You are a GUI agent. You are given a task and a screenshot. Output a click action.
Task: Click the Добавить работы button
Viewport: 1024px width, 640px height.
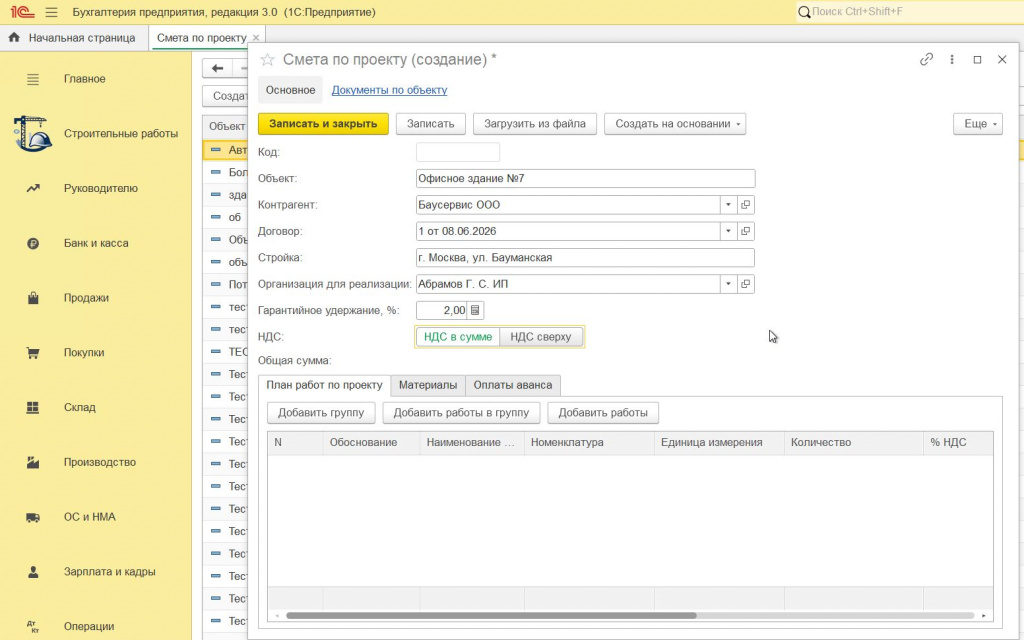pyautogui.click(x=603, y=413)
